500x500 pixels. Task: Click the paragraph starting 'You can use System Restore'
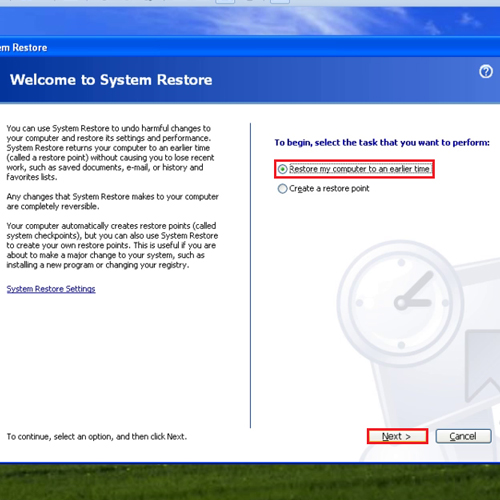110,153
